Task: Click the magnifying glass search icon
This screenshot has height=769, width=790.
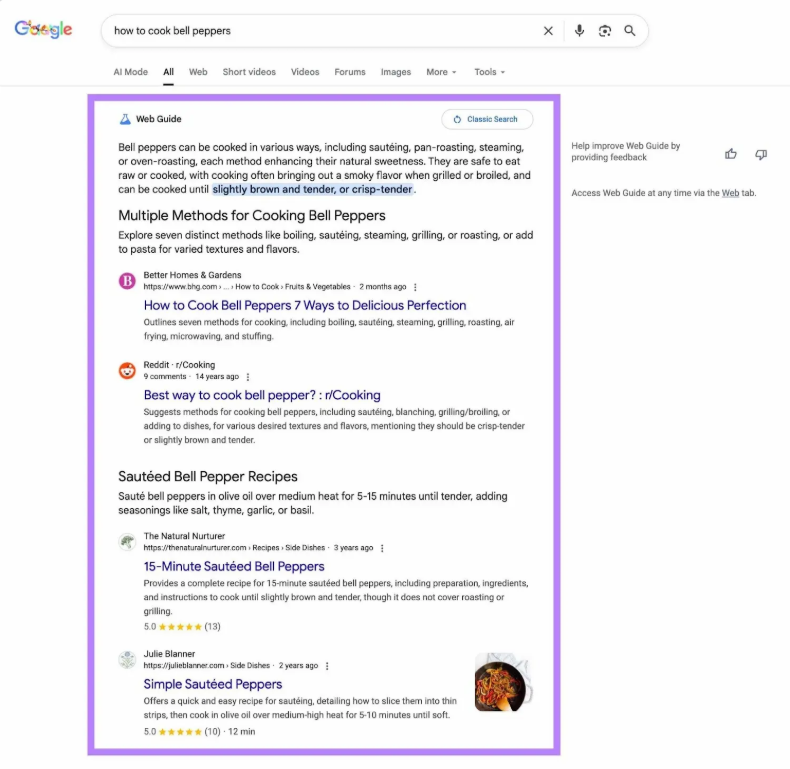Action: (630, 31)
